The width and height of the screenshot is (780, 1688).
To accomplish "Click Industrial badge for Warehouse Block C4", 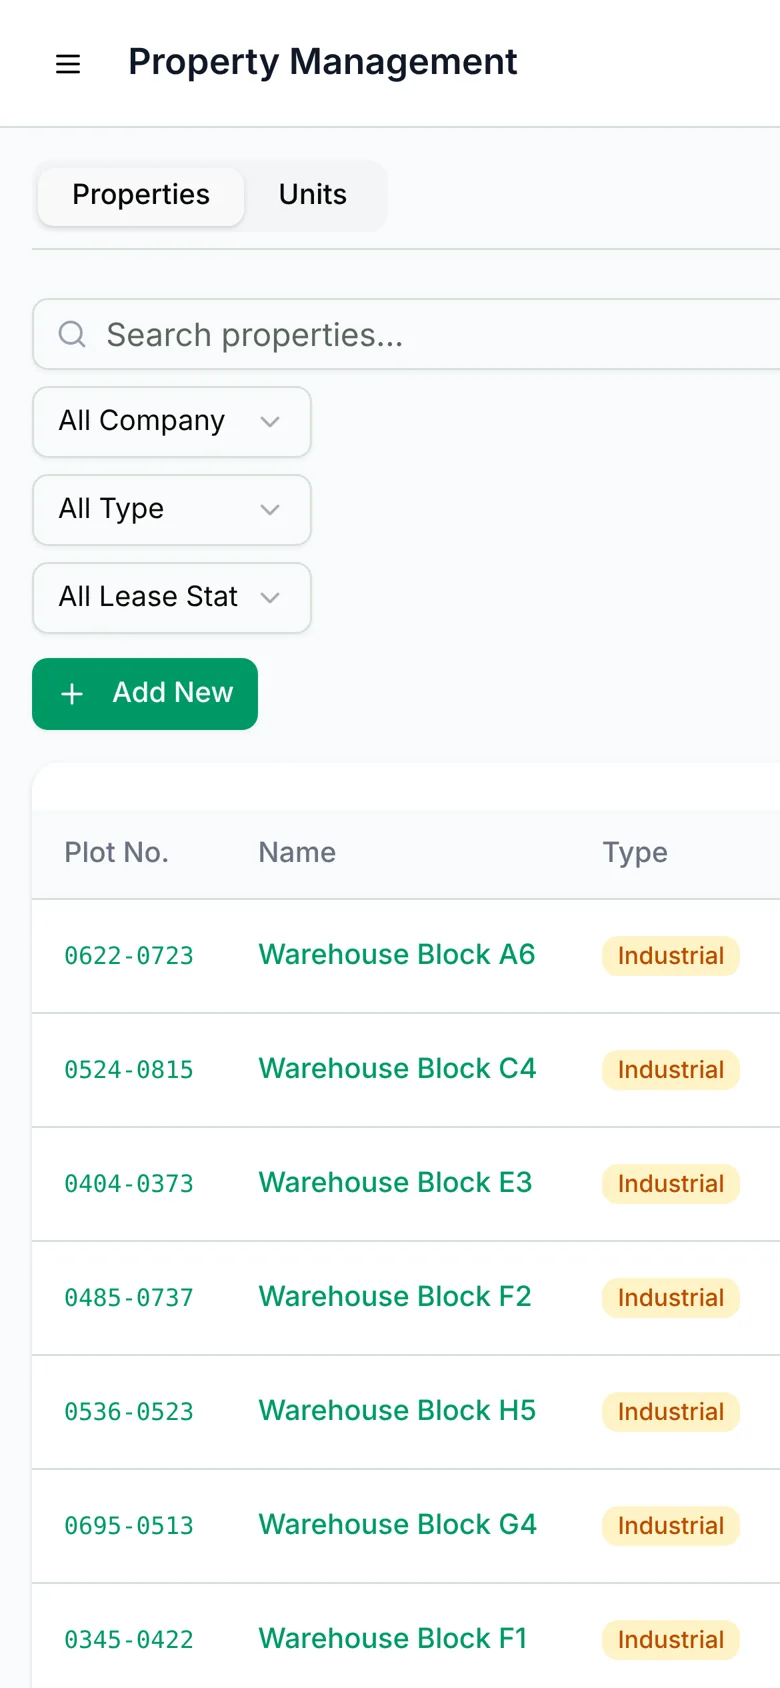I will click(x=671, y=1070).
